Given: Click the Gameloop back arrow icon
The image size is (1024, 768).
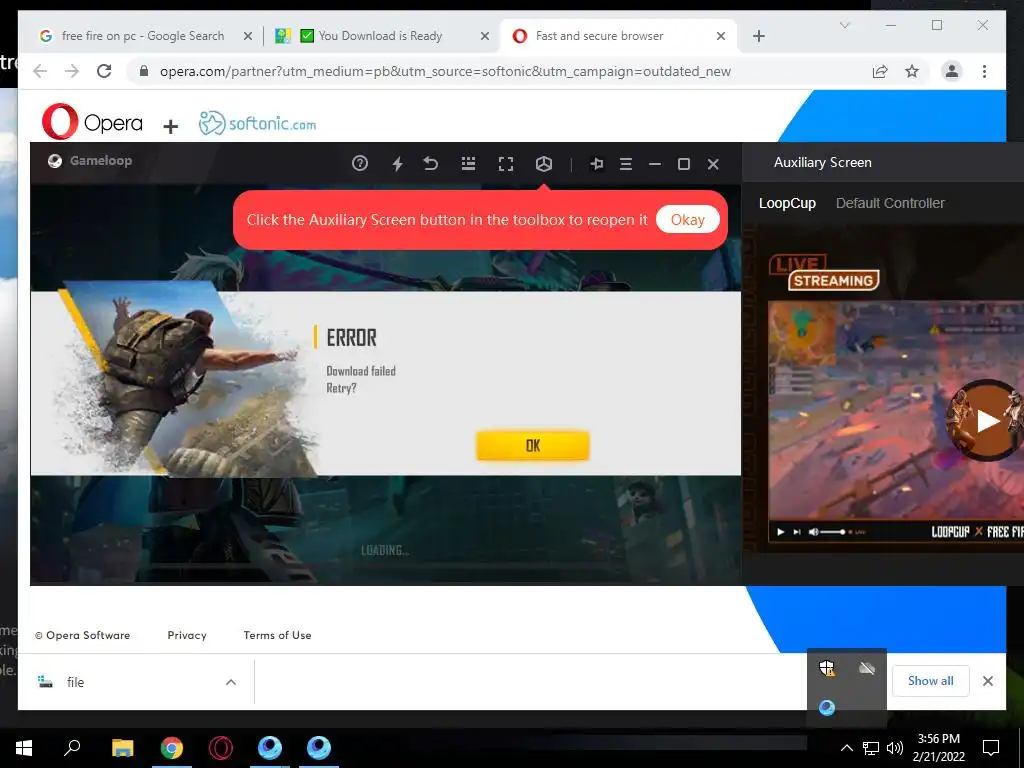Looking at the screenshot, I should [430, 163].
